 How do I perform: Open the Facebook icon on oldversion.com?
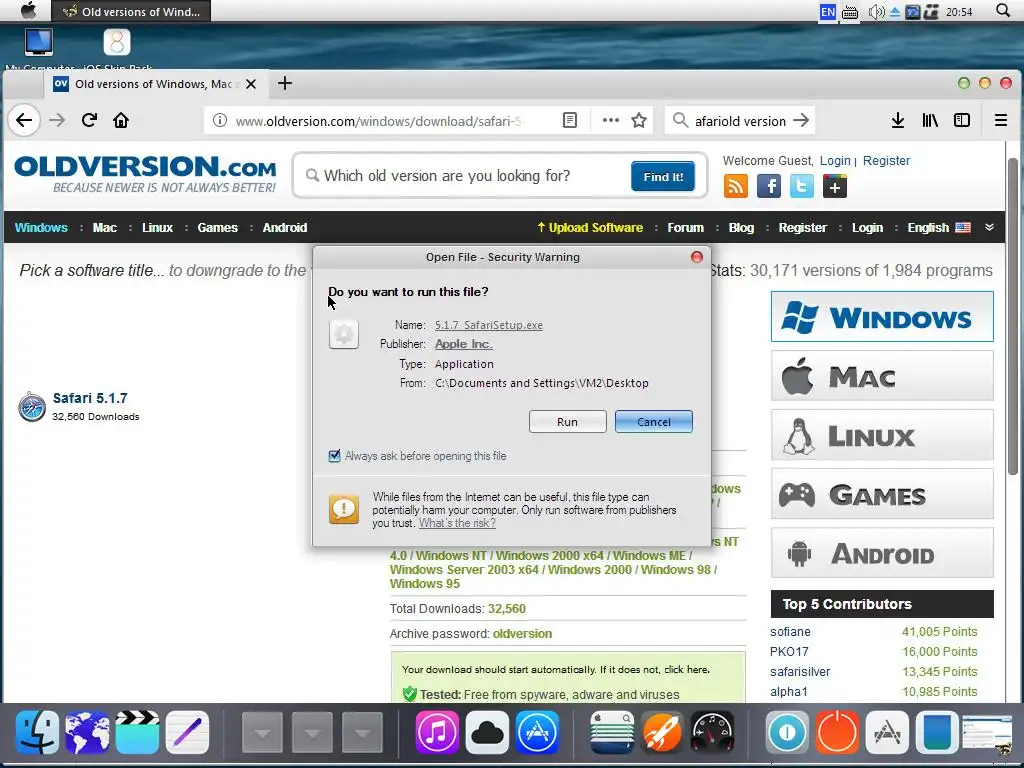tap(769, 187)
